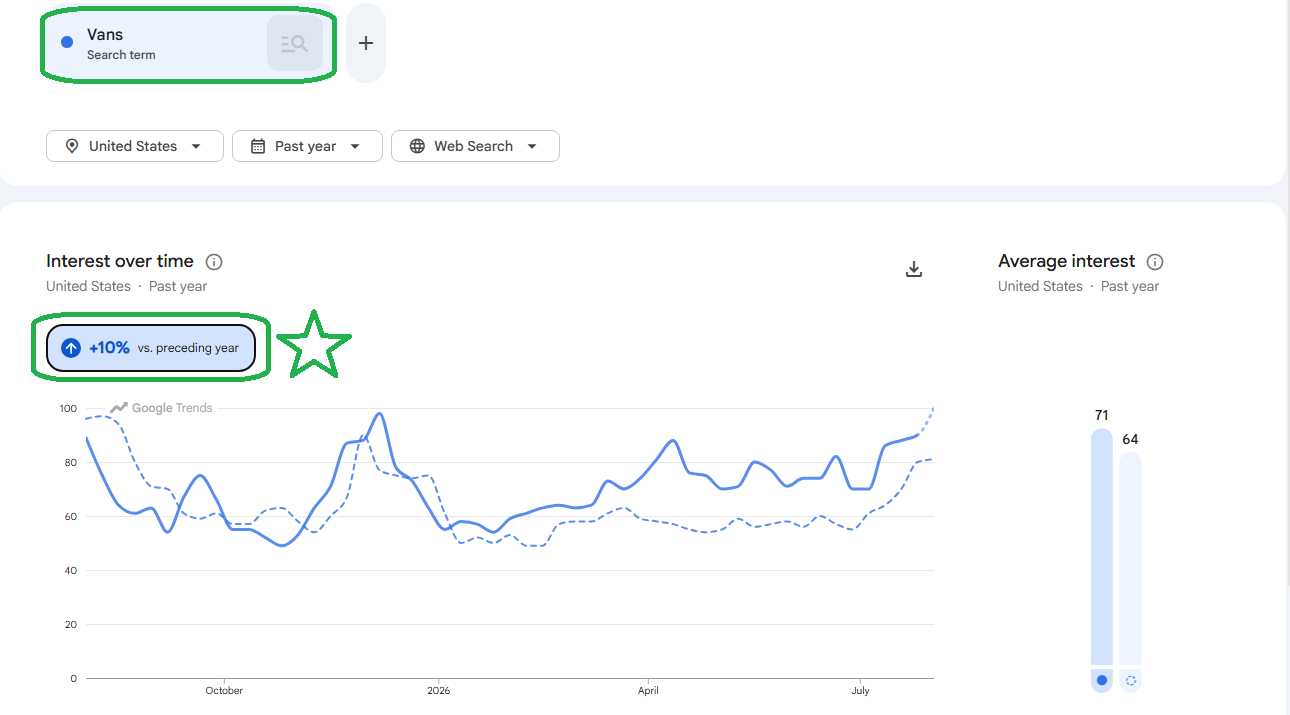Click the 'April' axis label

tap(648, 690)
